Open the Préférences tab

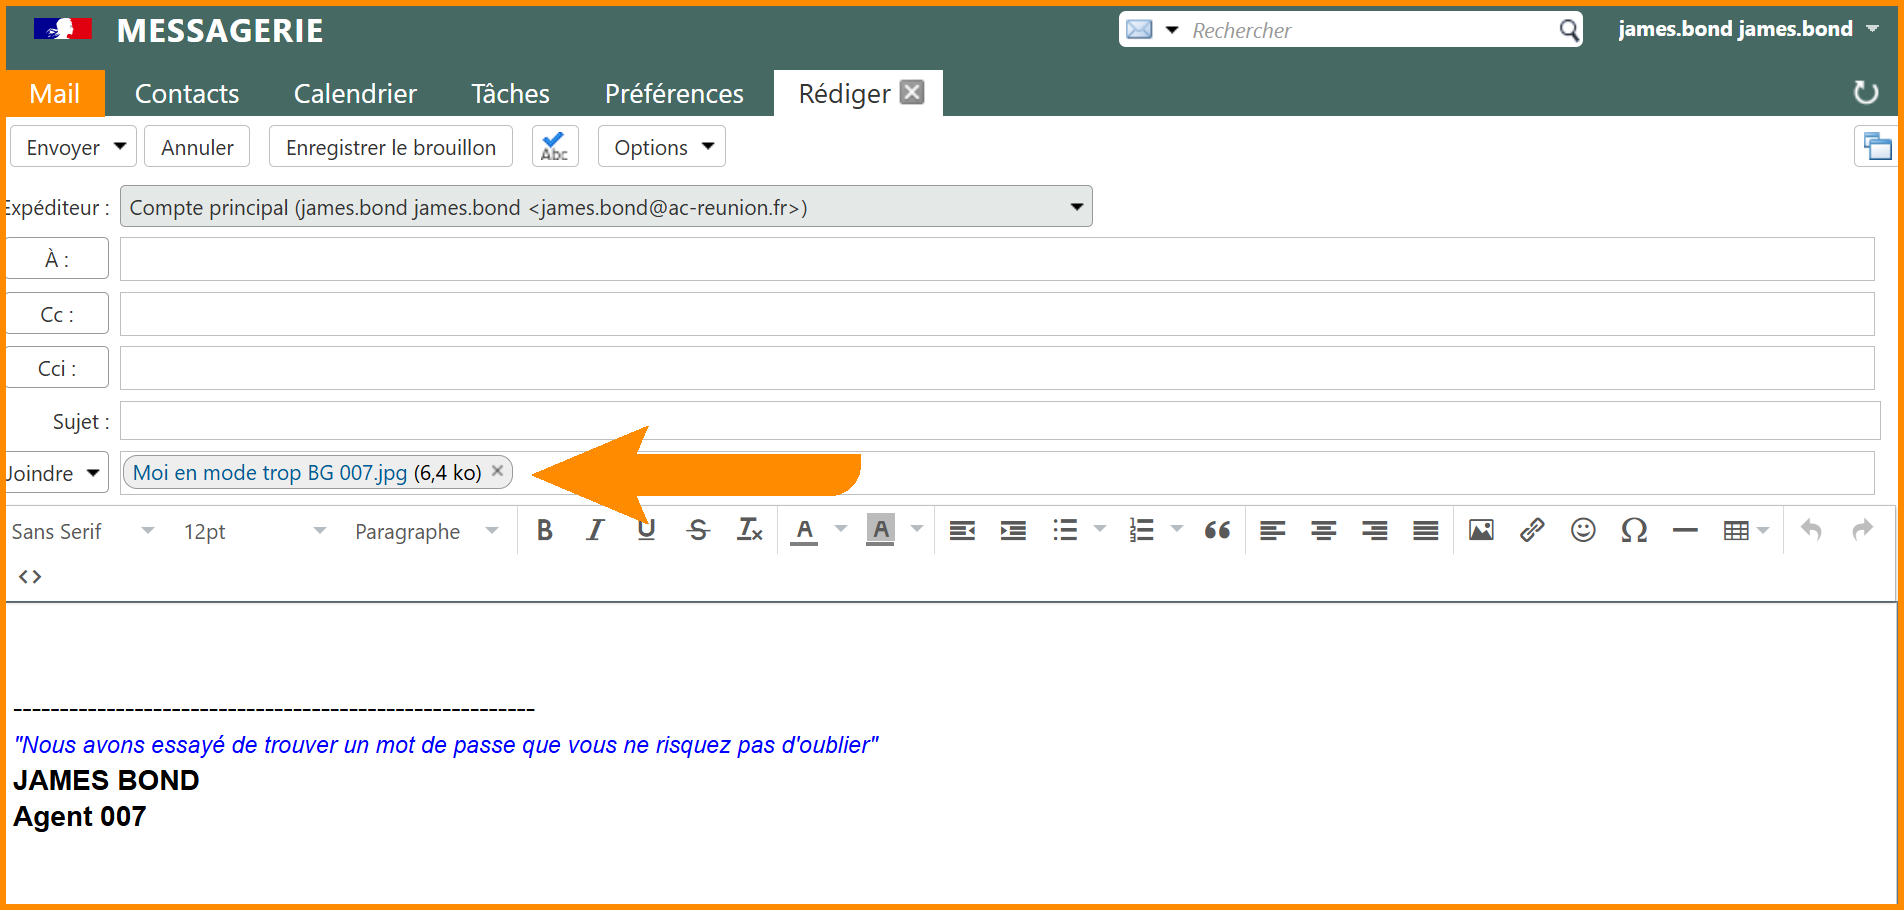(674, 94)
